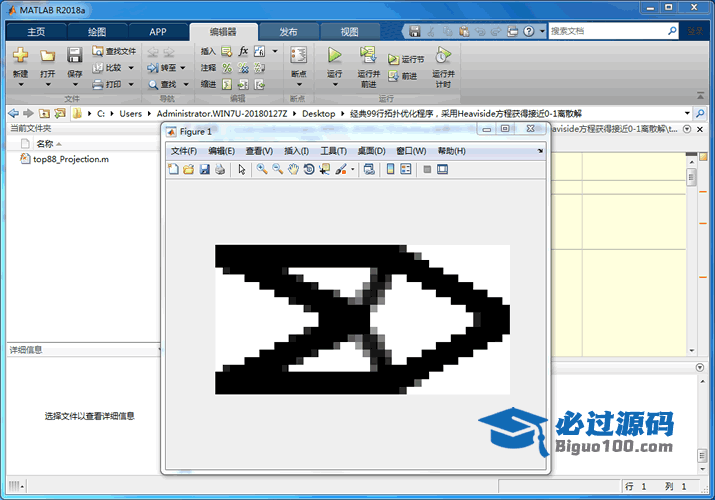Click the help question mark icon
The image size is (715, 500).
(528, 31)
